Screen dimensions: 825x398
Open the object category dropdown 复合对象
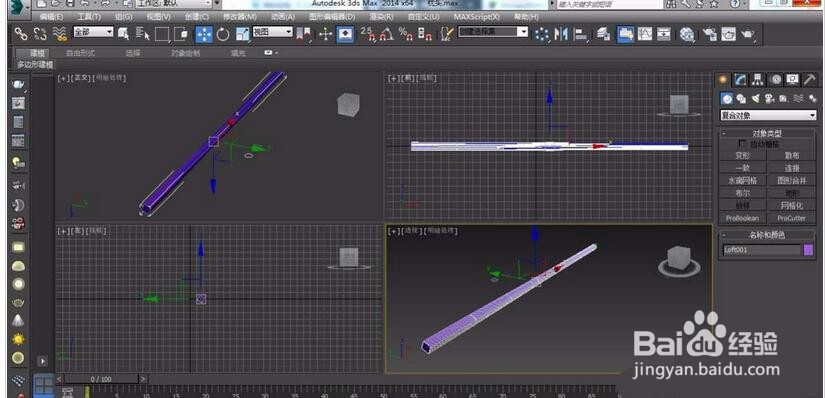click(x=768, y=115)
